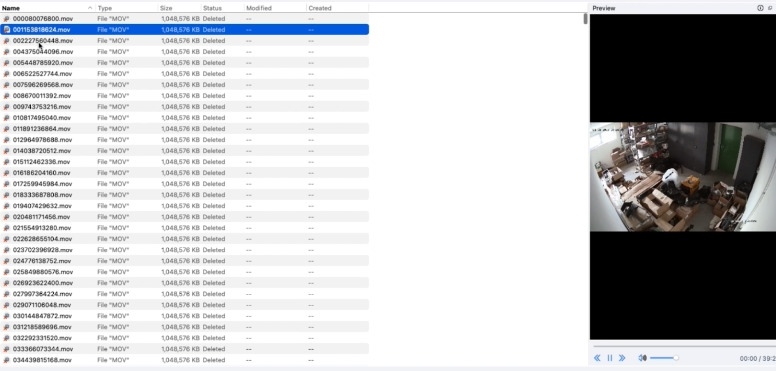Fast-forward the preview video
Screen dimensions: 776x371
622,358
